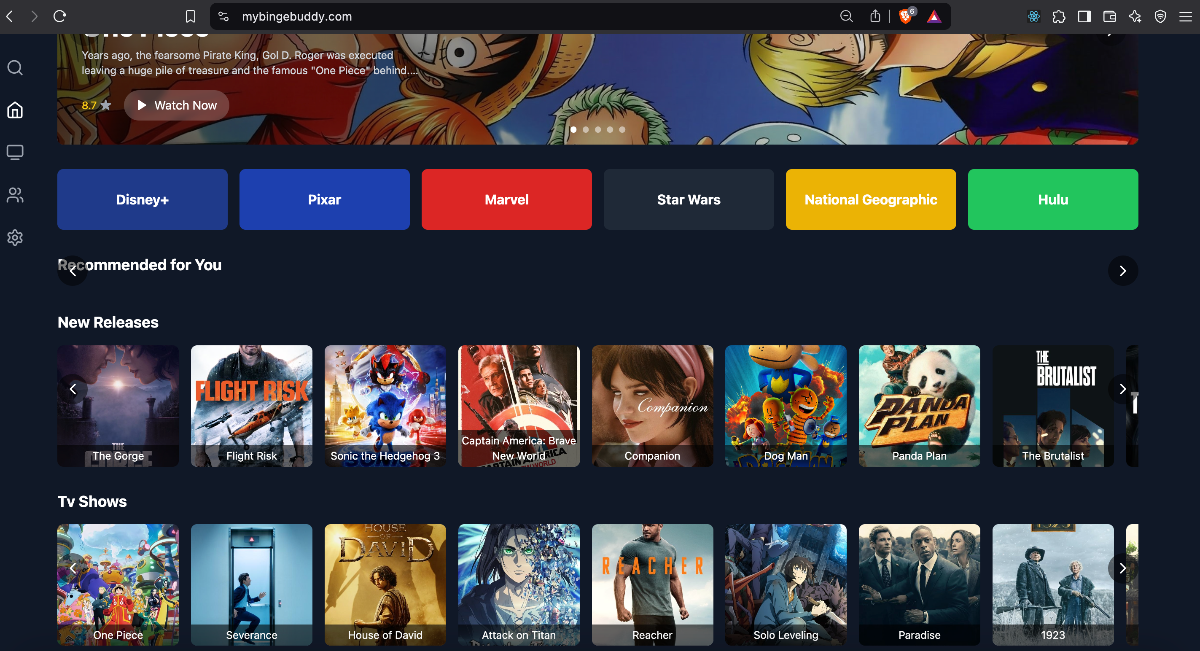Bookmark this page icon

tap(190, 16)
